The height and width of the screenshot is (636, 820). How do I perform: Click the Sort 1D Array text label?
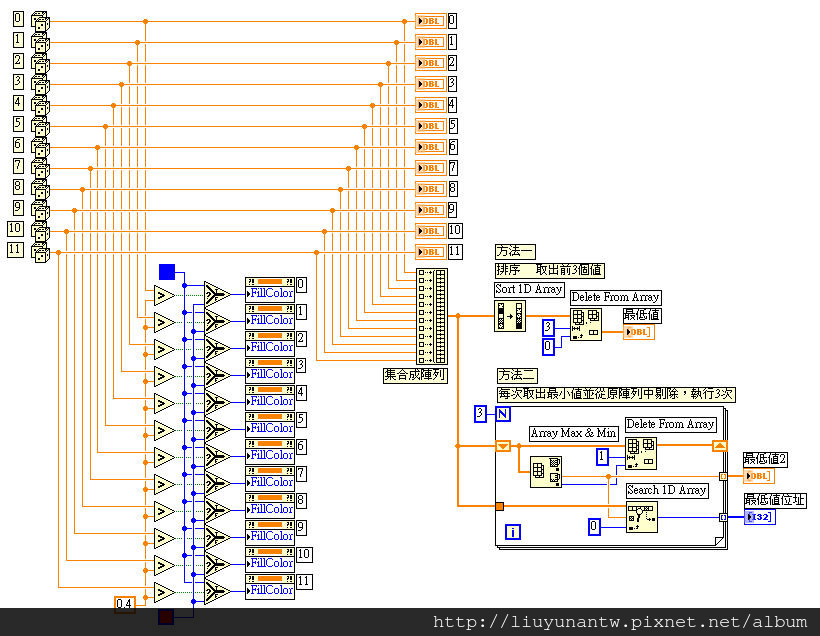pos(529,289)
